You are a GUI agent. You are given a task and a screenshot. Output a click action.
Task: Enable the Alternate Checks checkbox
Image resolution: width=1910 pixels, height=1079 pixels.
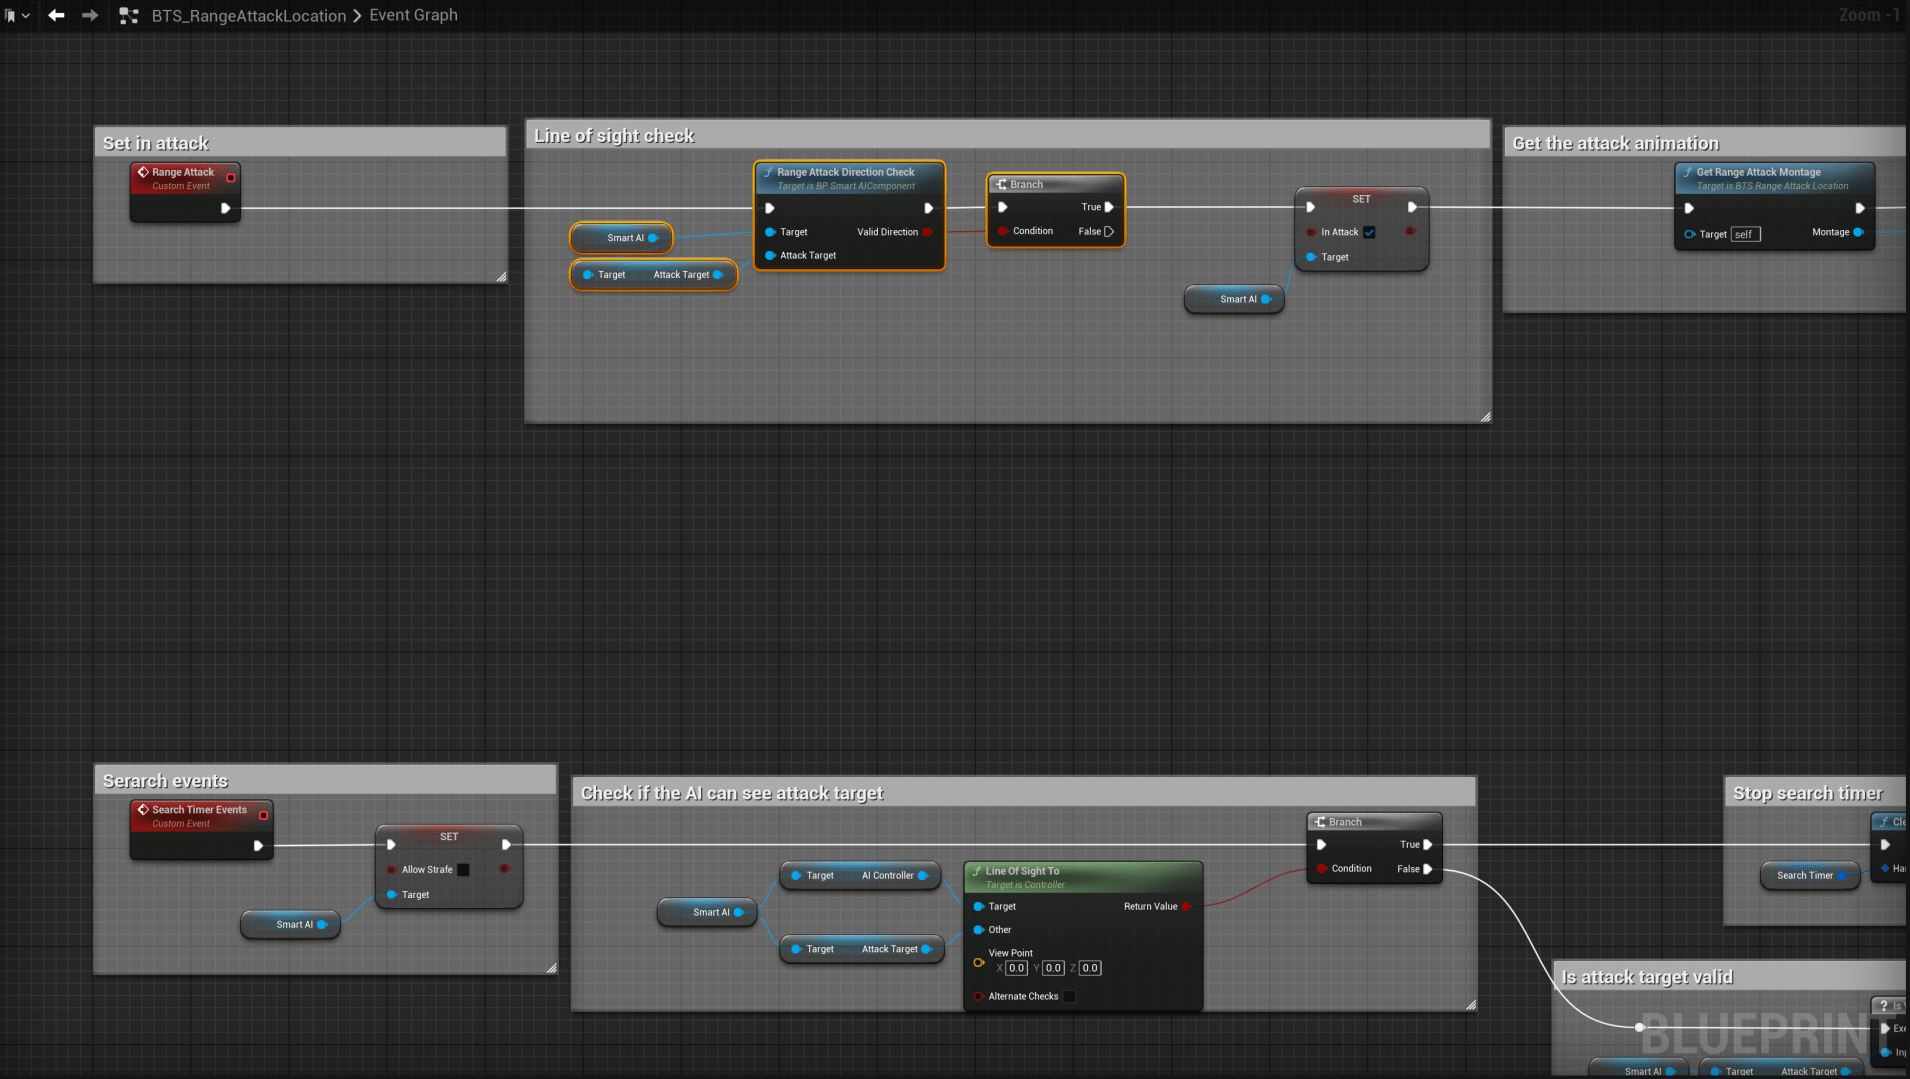1069,996
